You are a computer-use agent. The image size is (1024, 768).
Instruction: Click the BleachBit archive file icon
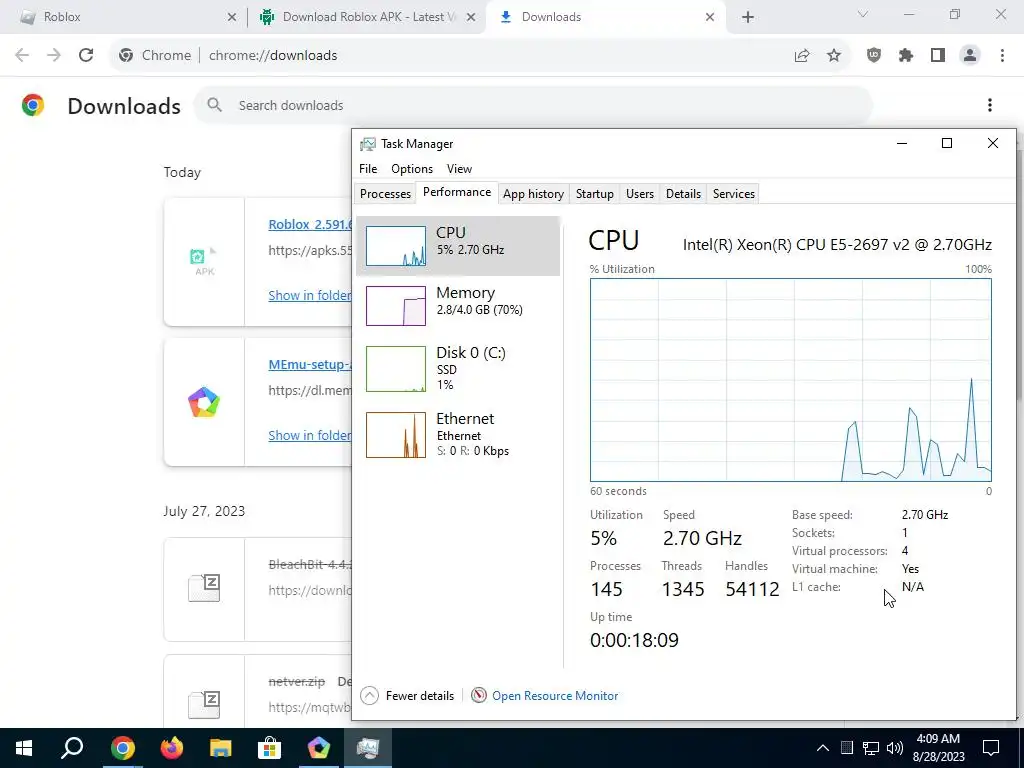coord(204,588)
